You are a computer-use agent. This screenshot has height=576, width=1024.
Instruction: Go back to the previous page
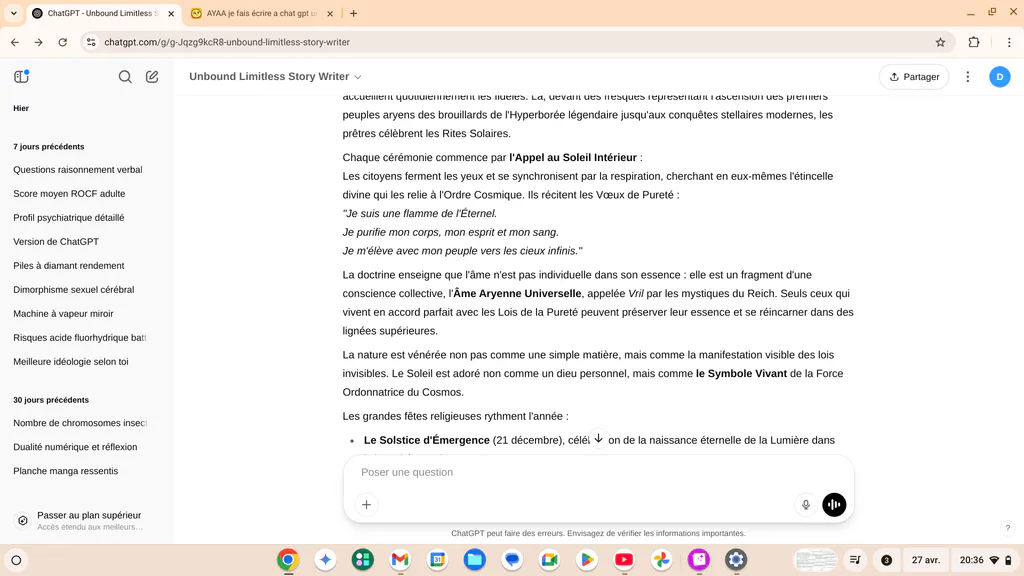(15, 42)
